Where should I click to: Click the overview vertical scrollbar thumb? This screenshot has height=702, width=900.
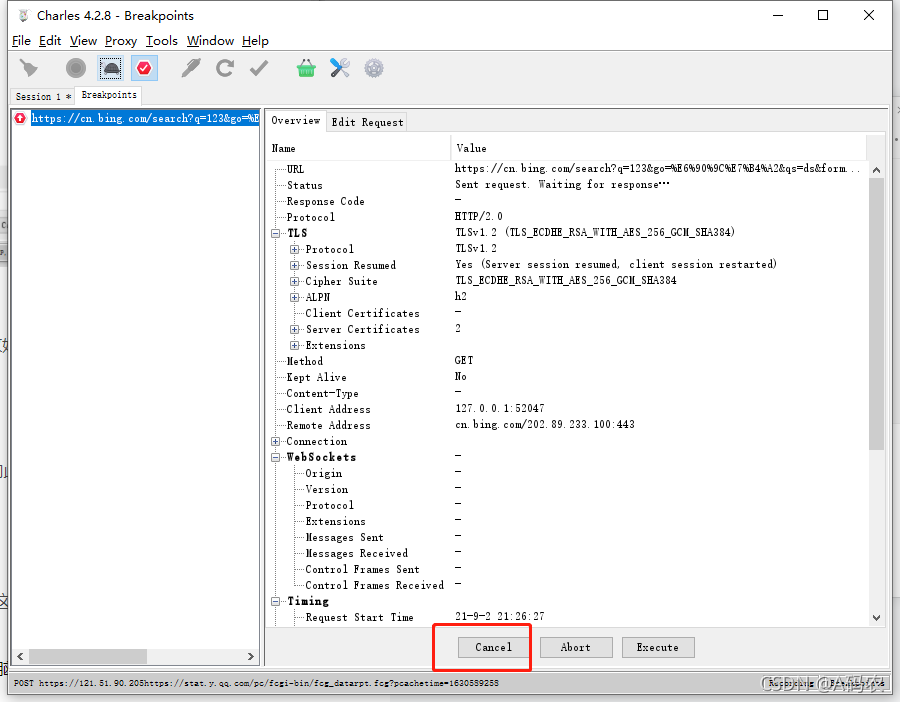[876, 313]
